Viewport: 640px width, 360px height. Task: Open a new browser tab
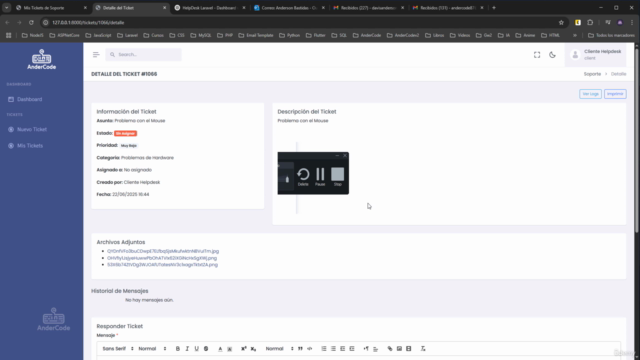[494, 8]
